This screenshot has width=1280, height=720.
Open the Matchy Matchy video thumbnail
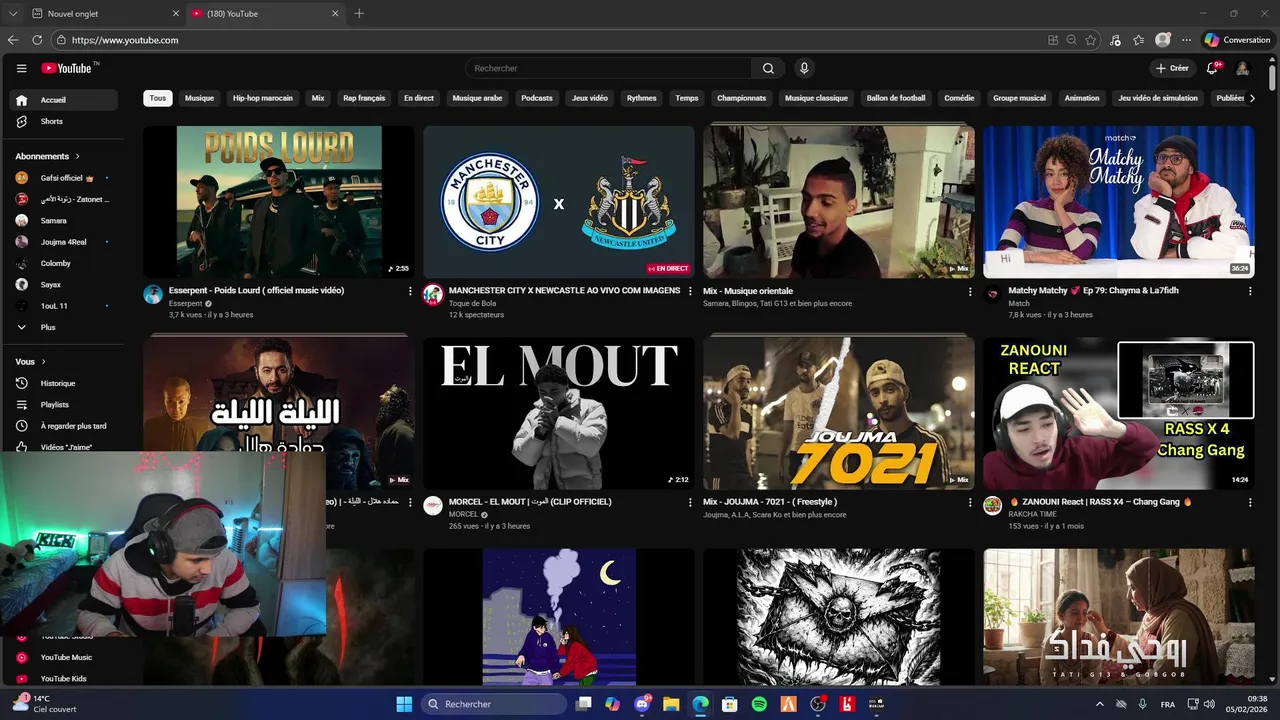tap(1118, 201)
